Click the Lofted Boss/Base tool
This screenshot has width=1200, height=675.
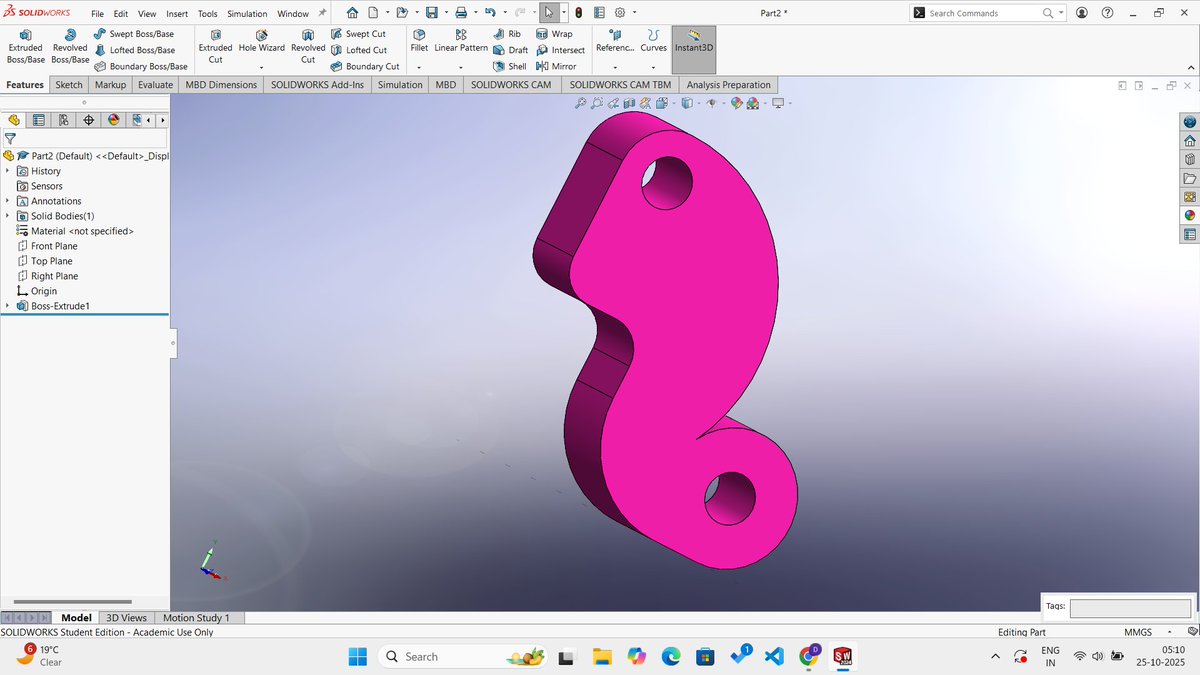[x=134, y=50]
